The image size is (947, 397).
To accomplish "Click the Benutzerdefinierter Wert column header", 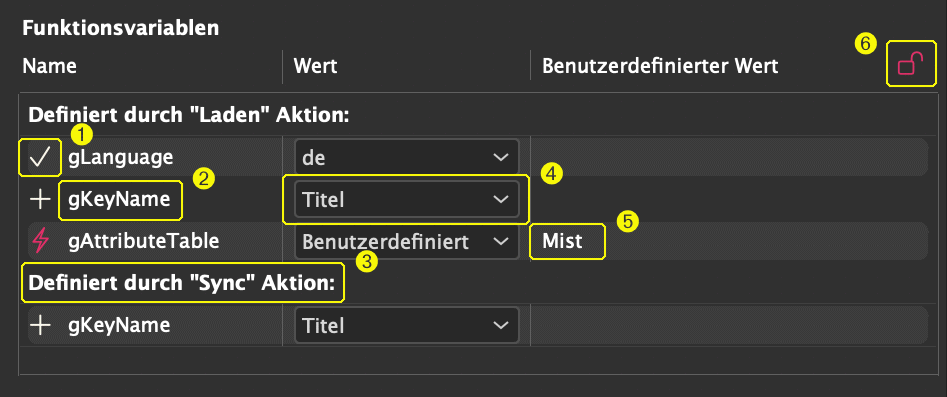I will (660, 66).
